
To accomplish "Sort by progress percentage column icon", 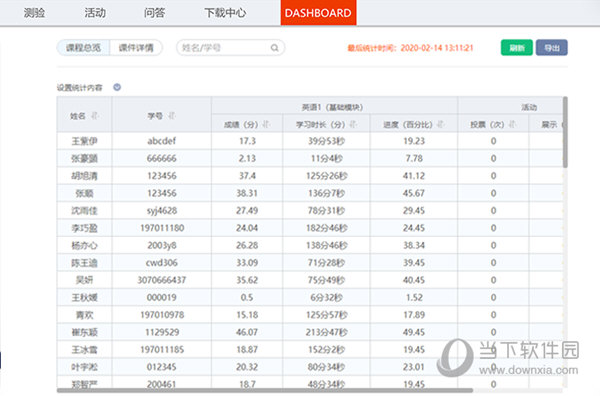I will click(441, 124).
